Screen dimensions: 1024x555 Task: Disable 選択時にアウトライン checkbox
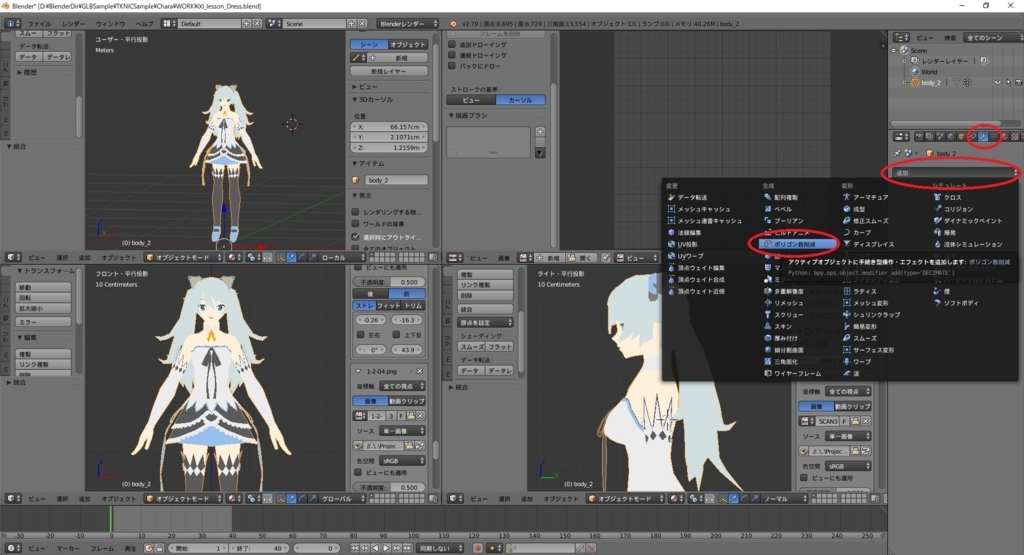pos(356,236)
